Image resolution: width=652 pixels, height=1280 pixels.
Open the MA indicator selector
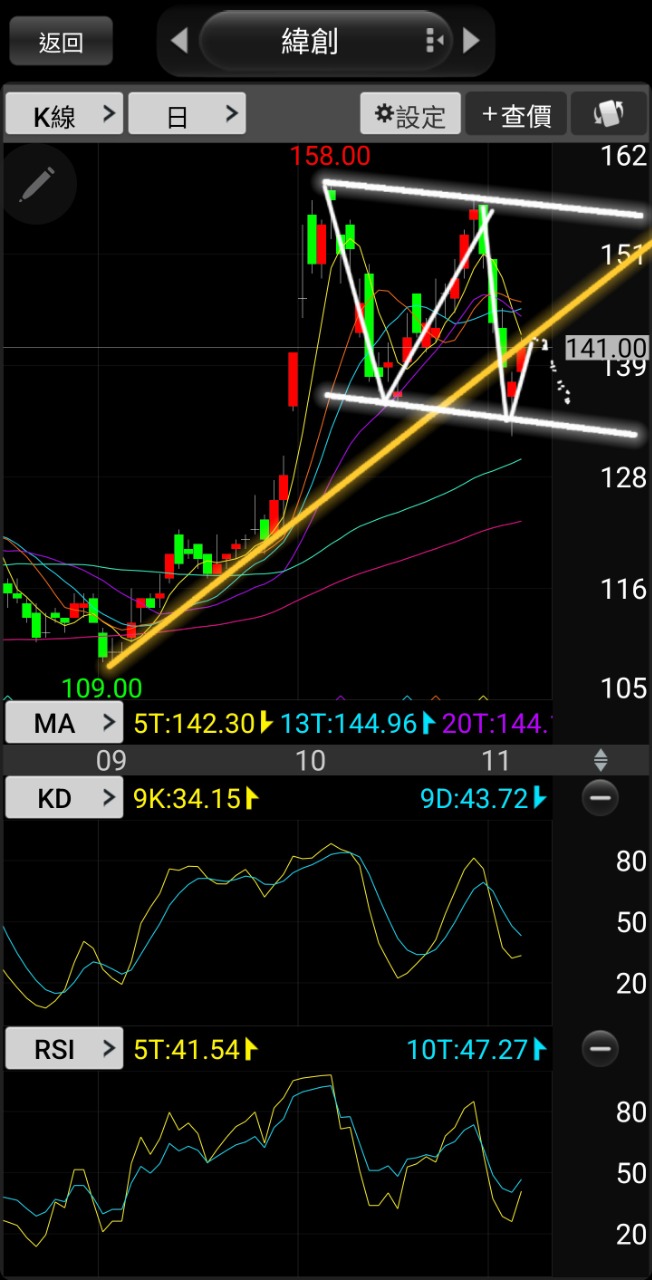(64, 723)
